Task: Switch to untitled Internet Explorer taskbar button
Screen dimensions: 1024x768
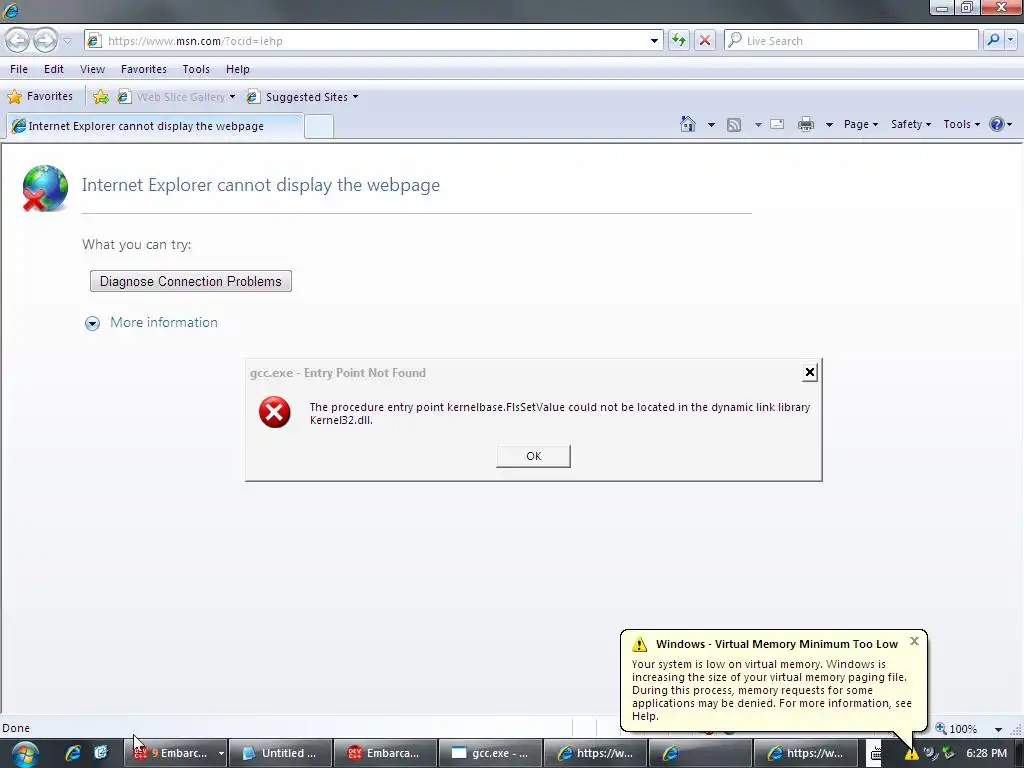Action: (700, 753)
